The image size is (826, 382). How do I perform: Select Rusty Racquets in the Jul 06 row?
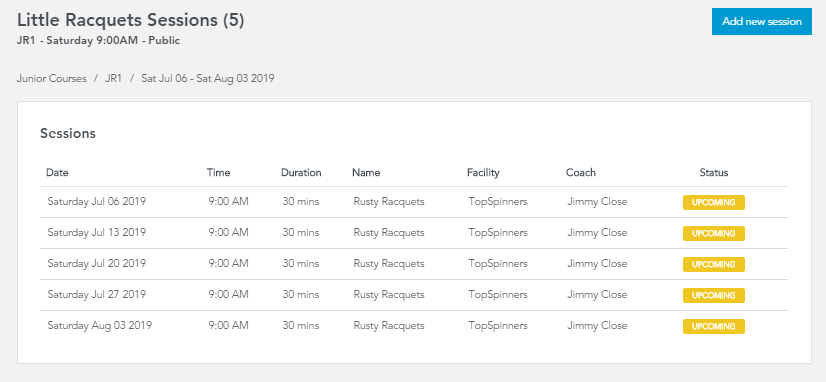[389, 202]
